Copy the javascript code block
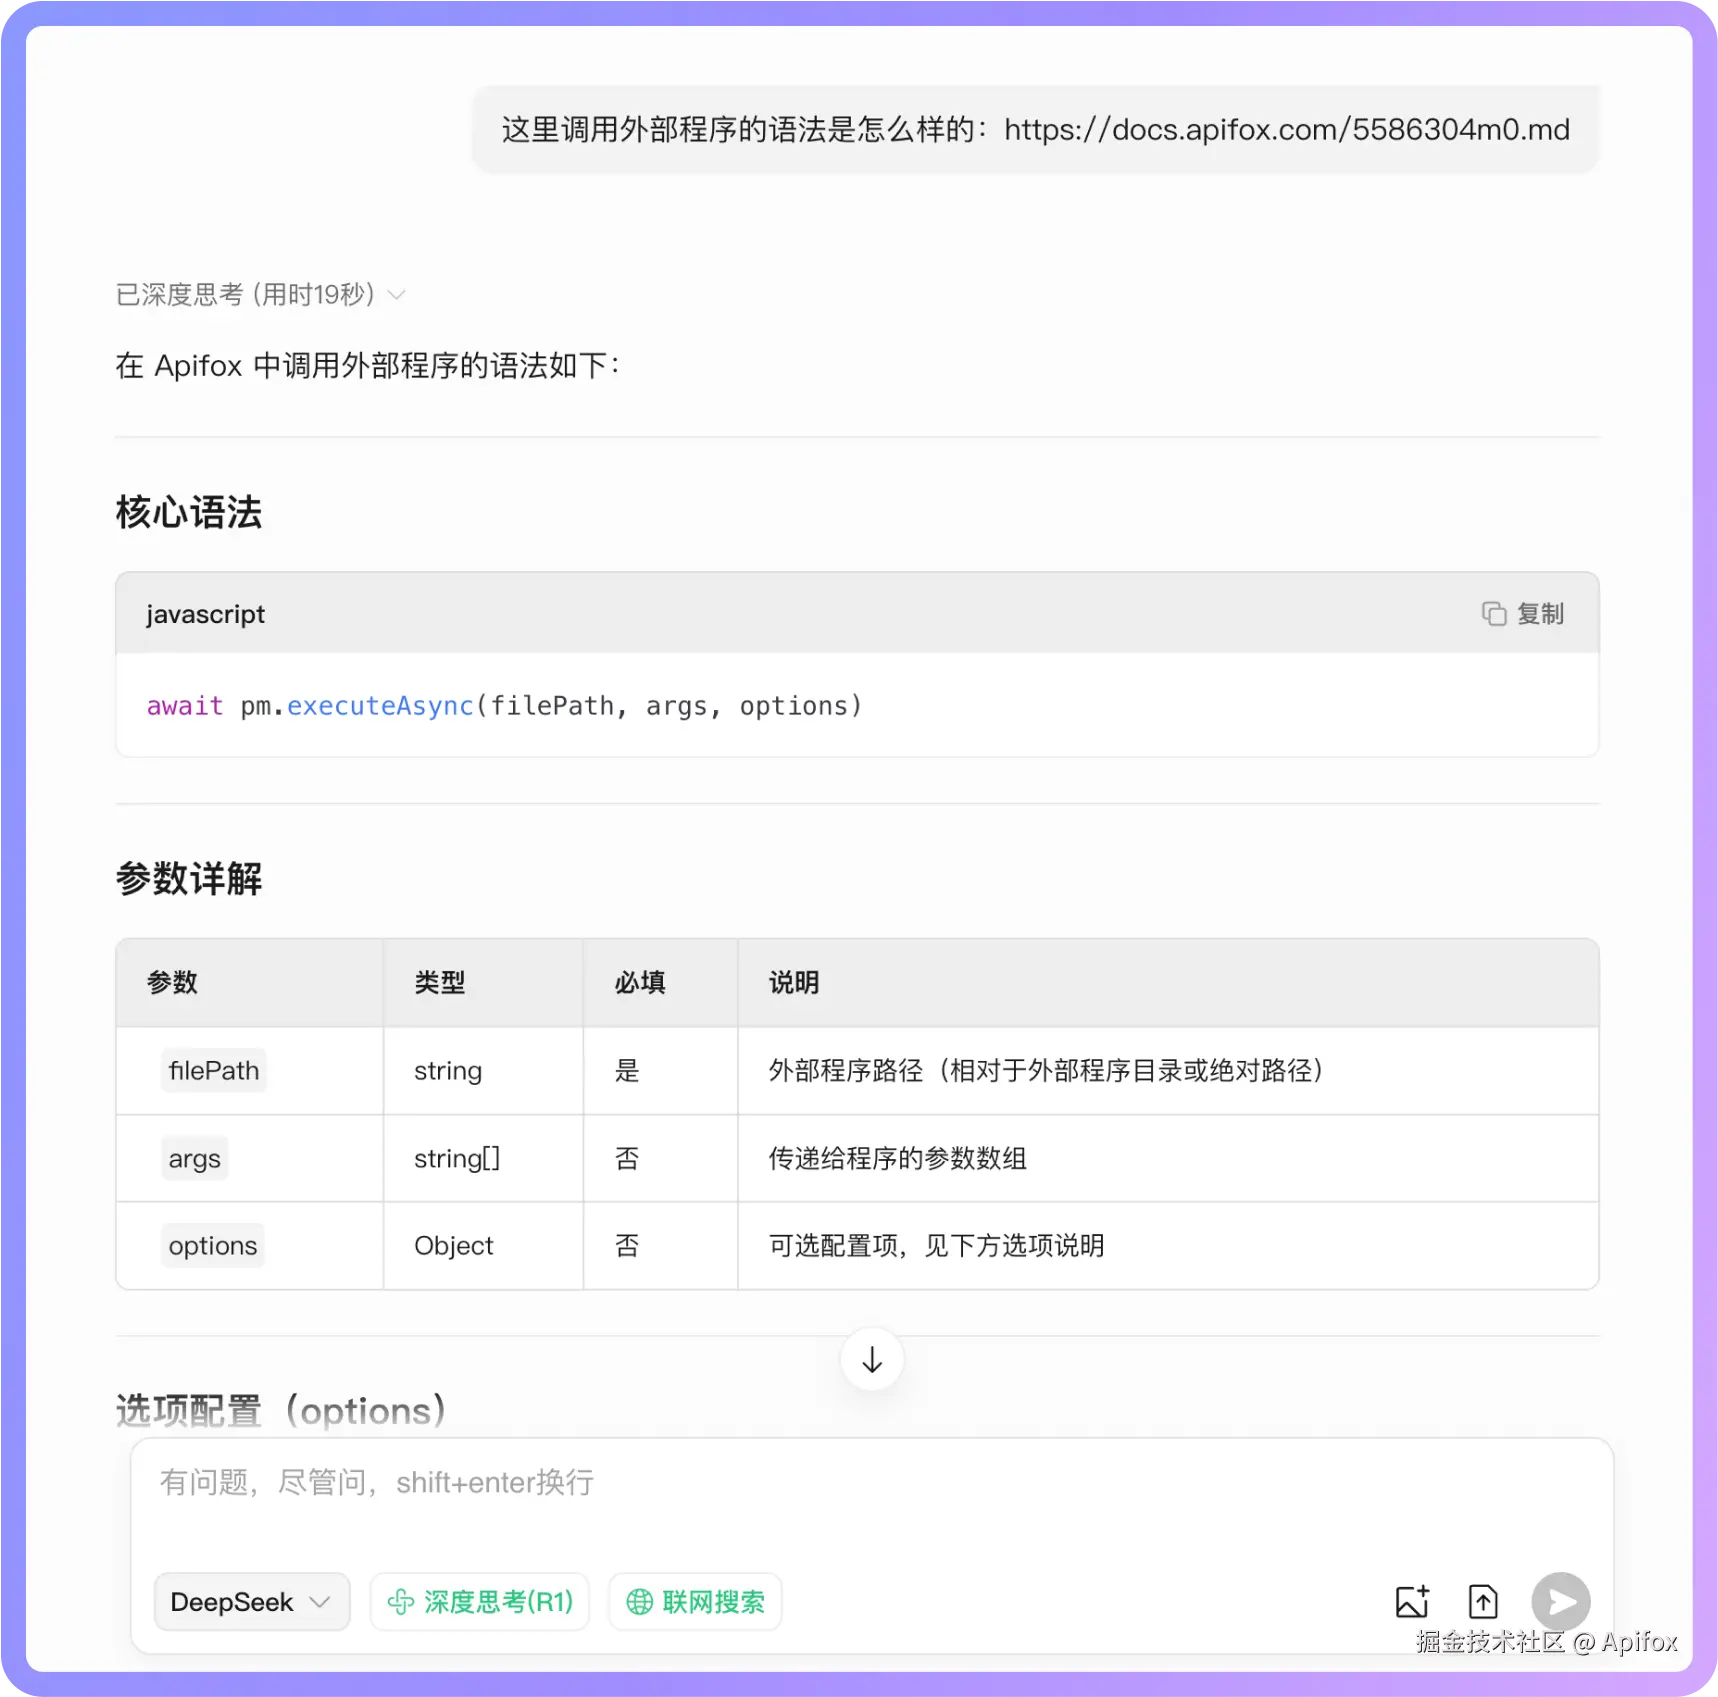Viewport: 1718px width, 1697px height. [x=1522, y=613]
